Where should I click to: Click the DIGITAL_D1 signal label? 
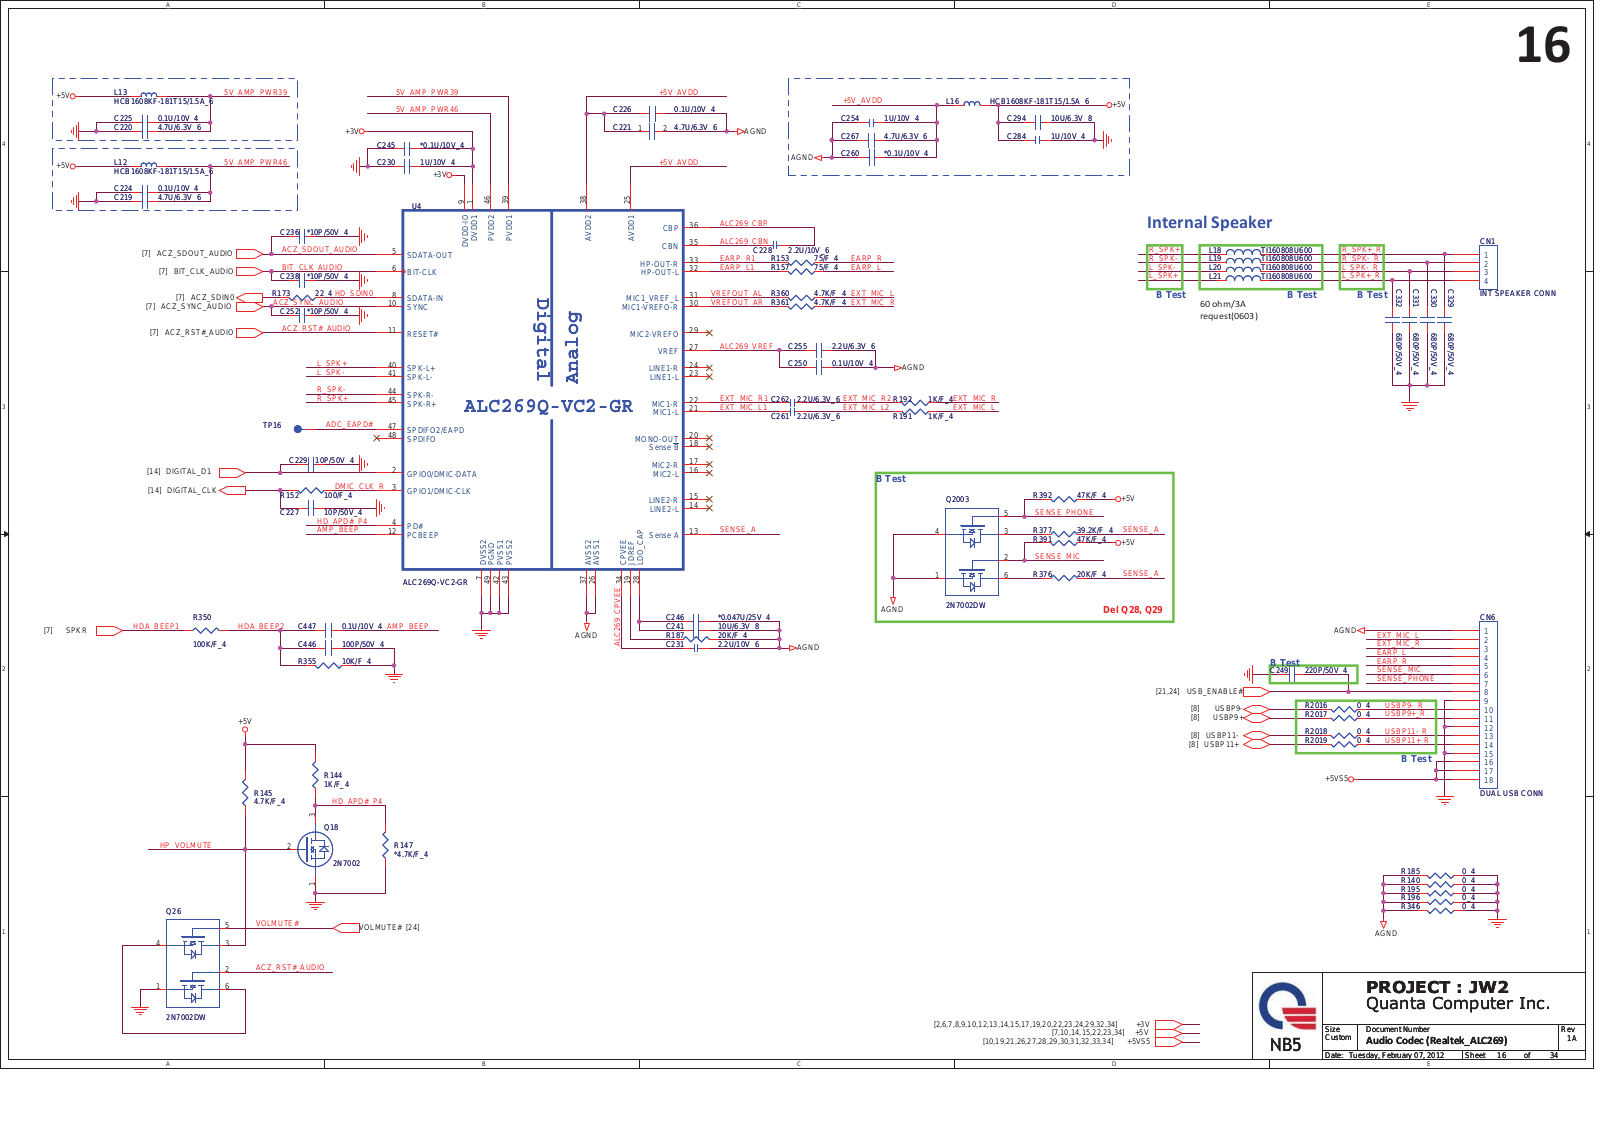(x=188, y=472)
